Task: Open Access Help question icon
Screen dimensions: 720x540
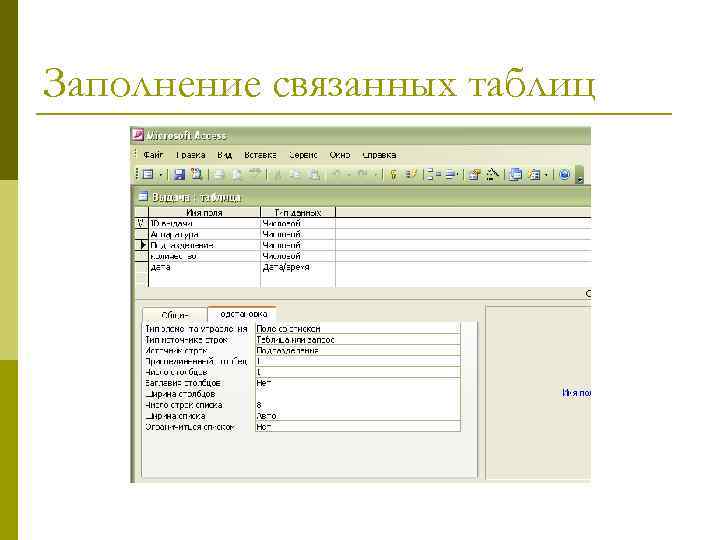Action: pyautogui.click(x=564, y=174)
